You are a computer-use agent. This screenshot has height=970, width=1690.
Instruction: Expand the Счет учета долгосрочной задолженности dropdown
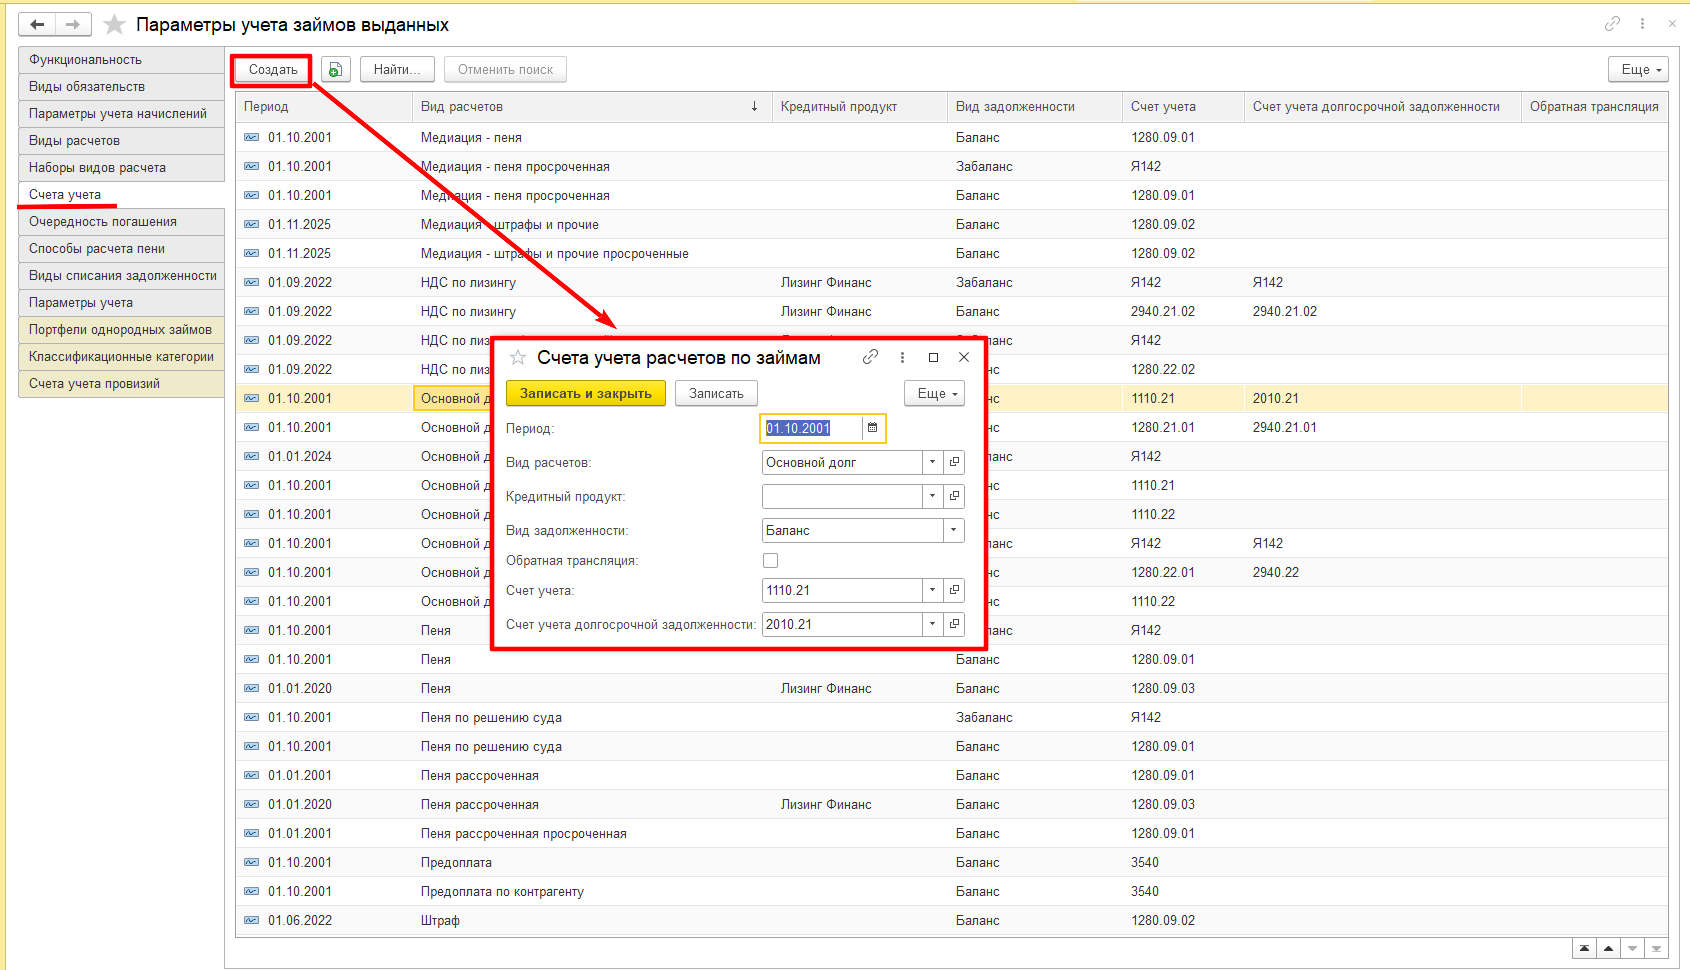click(x=933, y=624)
